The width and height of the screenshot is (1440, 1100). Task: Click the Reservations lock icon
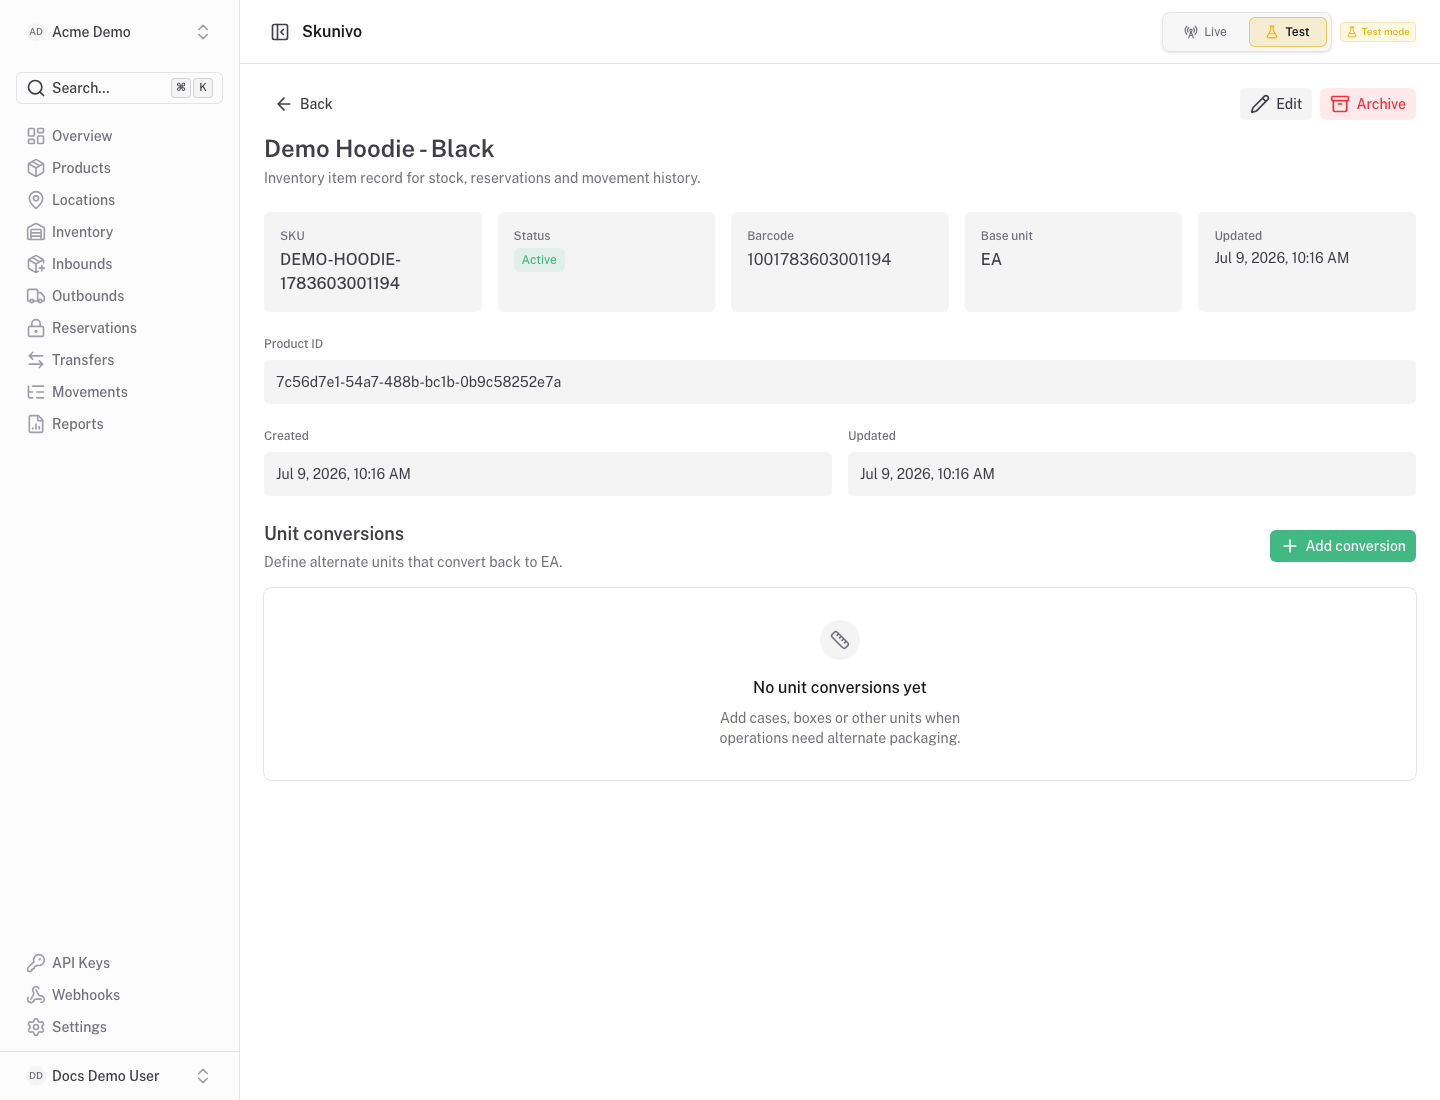coord(36,328)
